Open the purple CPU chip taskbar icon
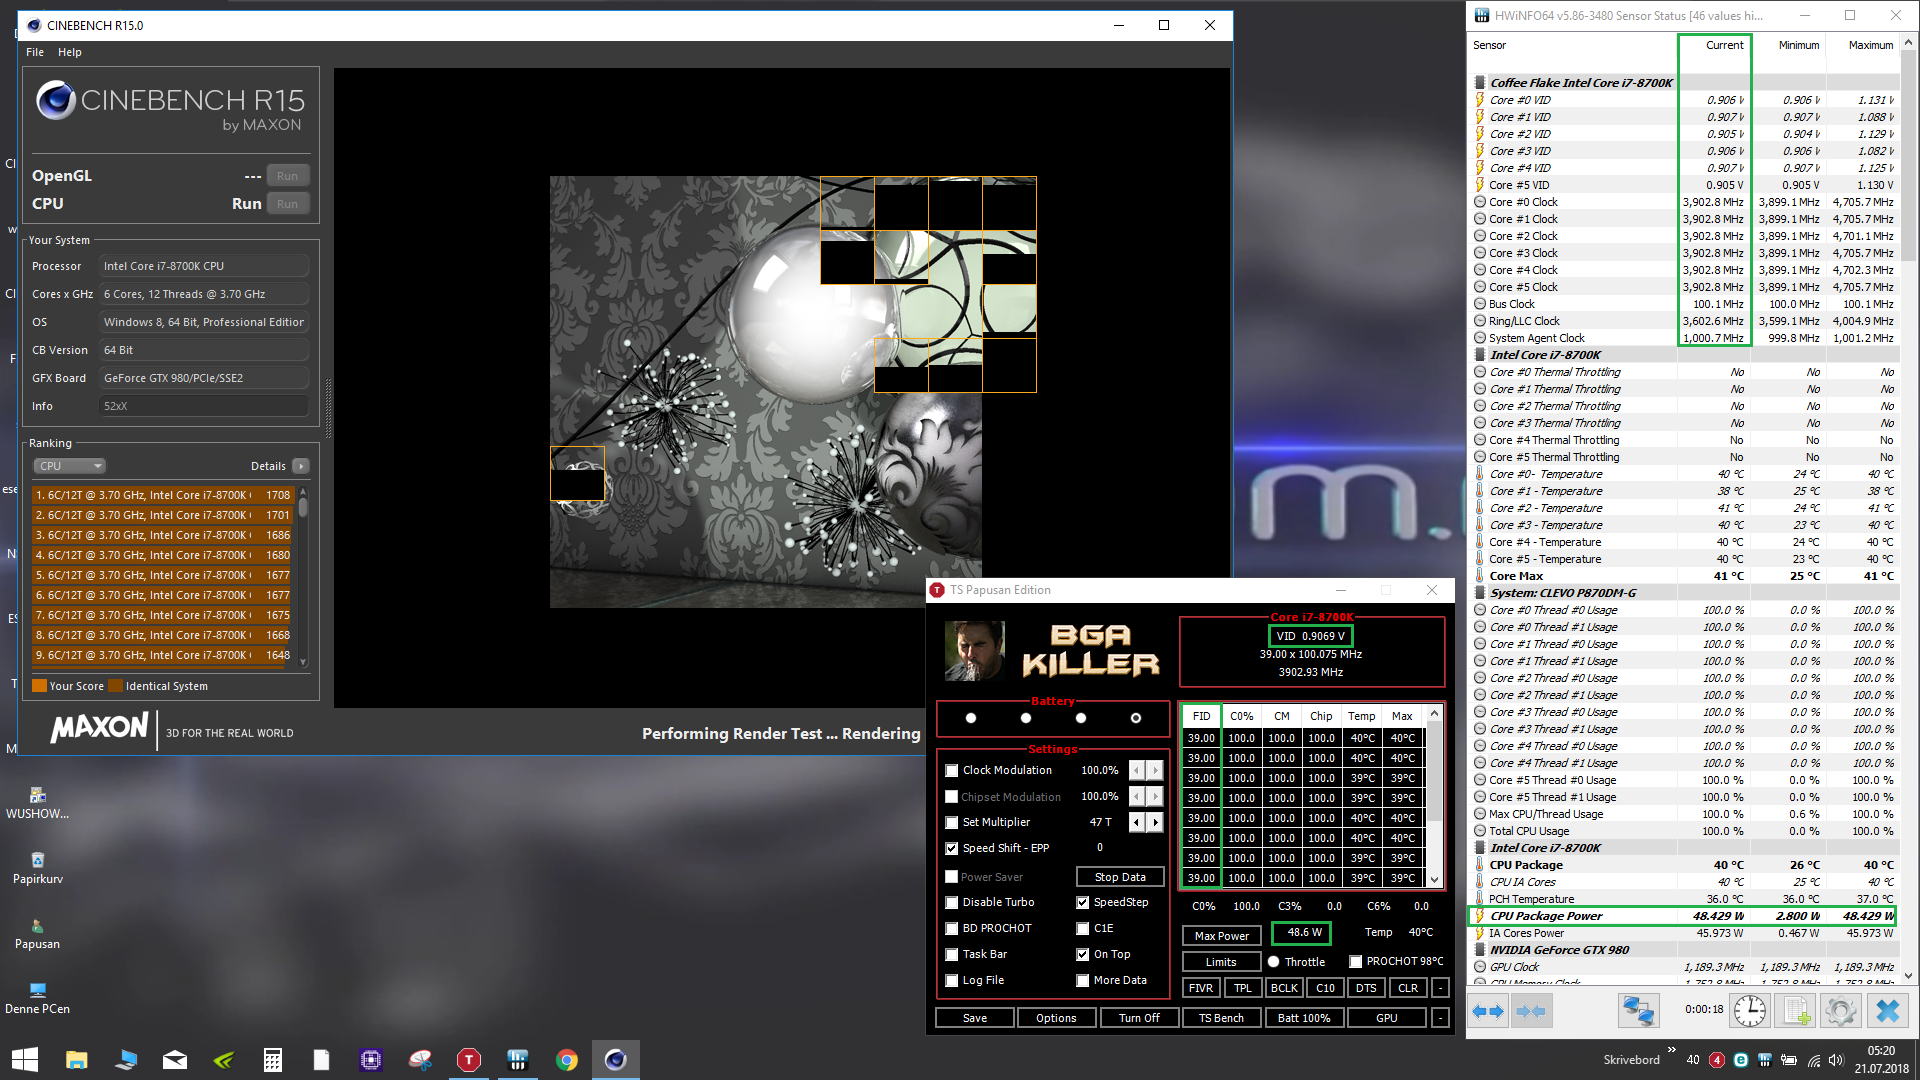This screenshot has height=1080, width=1920. [371, 1060]
